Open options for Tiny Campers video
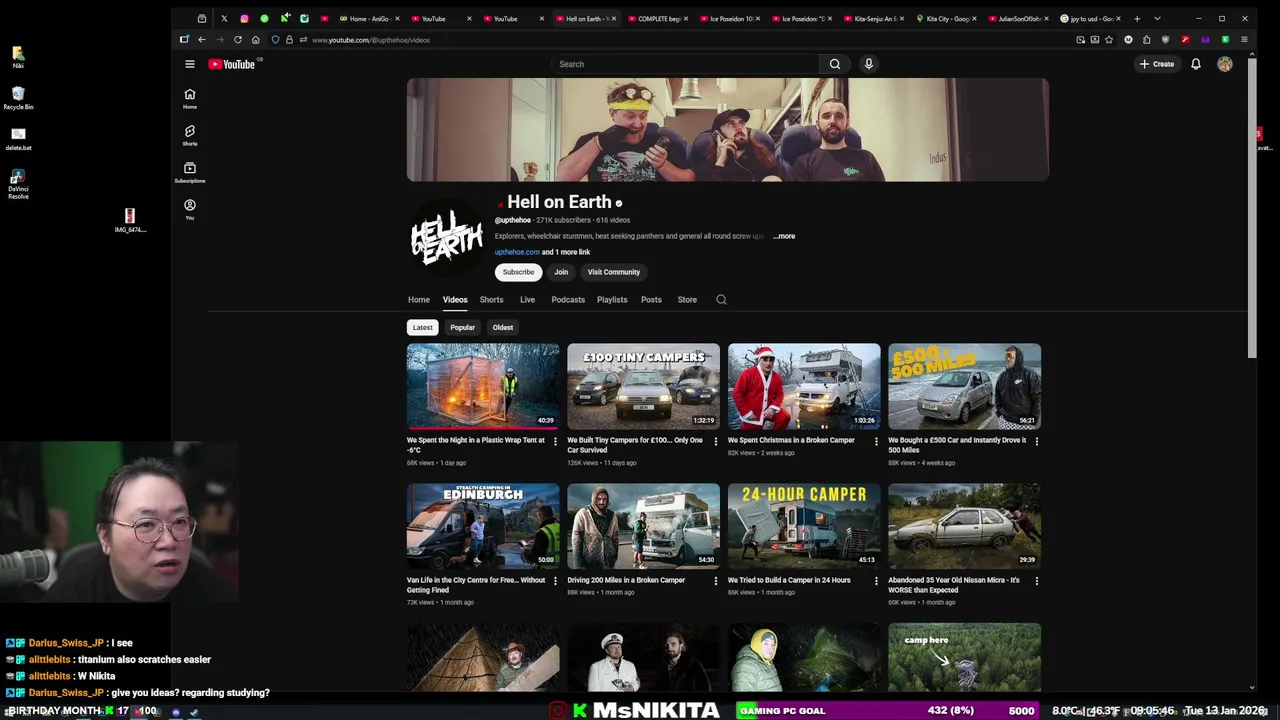The image size is (1280, 720). click(715, 441)
